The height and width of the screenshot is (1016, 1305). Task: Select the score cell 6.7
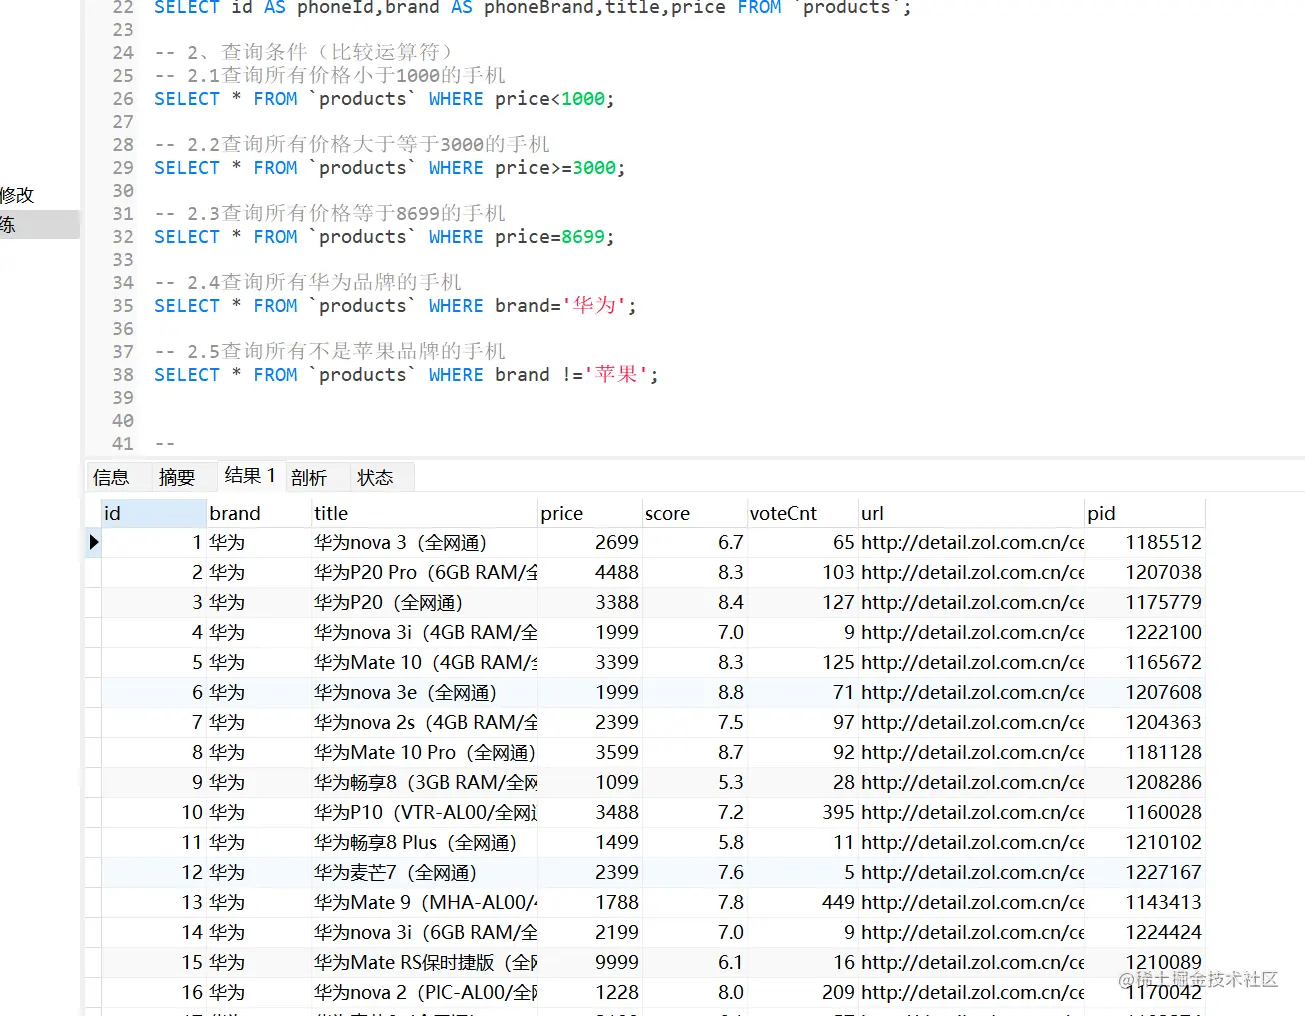click(695, 542)
